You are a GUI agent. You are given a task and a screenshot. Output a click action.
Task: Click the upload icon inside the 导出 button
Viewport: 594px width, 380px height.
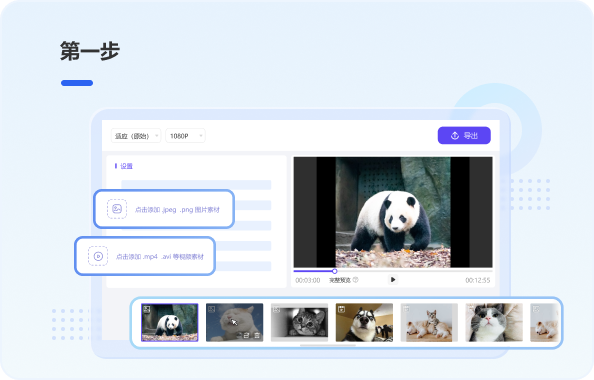tap(455, 135)
